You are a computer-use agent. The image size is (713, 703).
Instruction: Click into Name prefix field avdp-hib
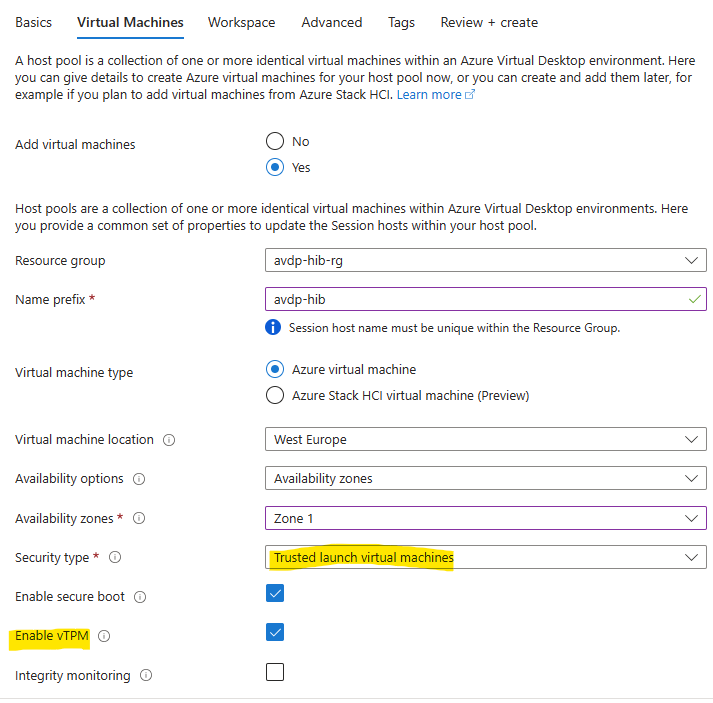pos(486,299)
